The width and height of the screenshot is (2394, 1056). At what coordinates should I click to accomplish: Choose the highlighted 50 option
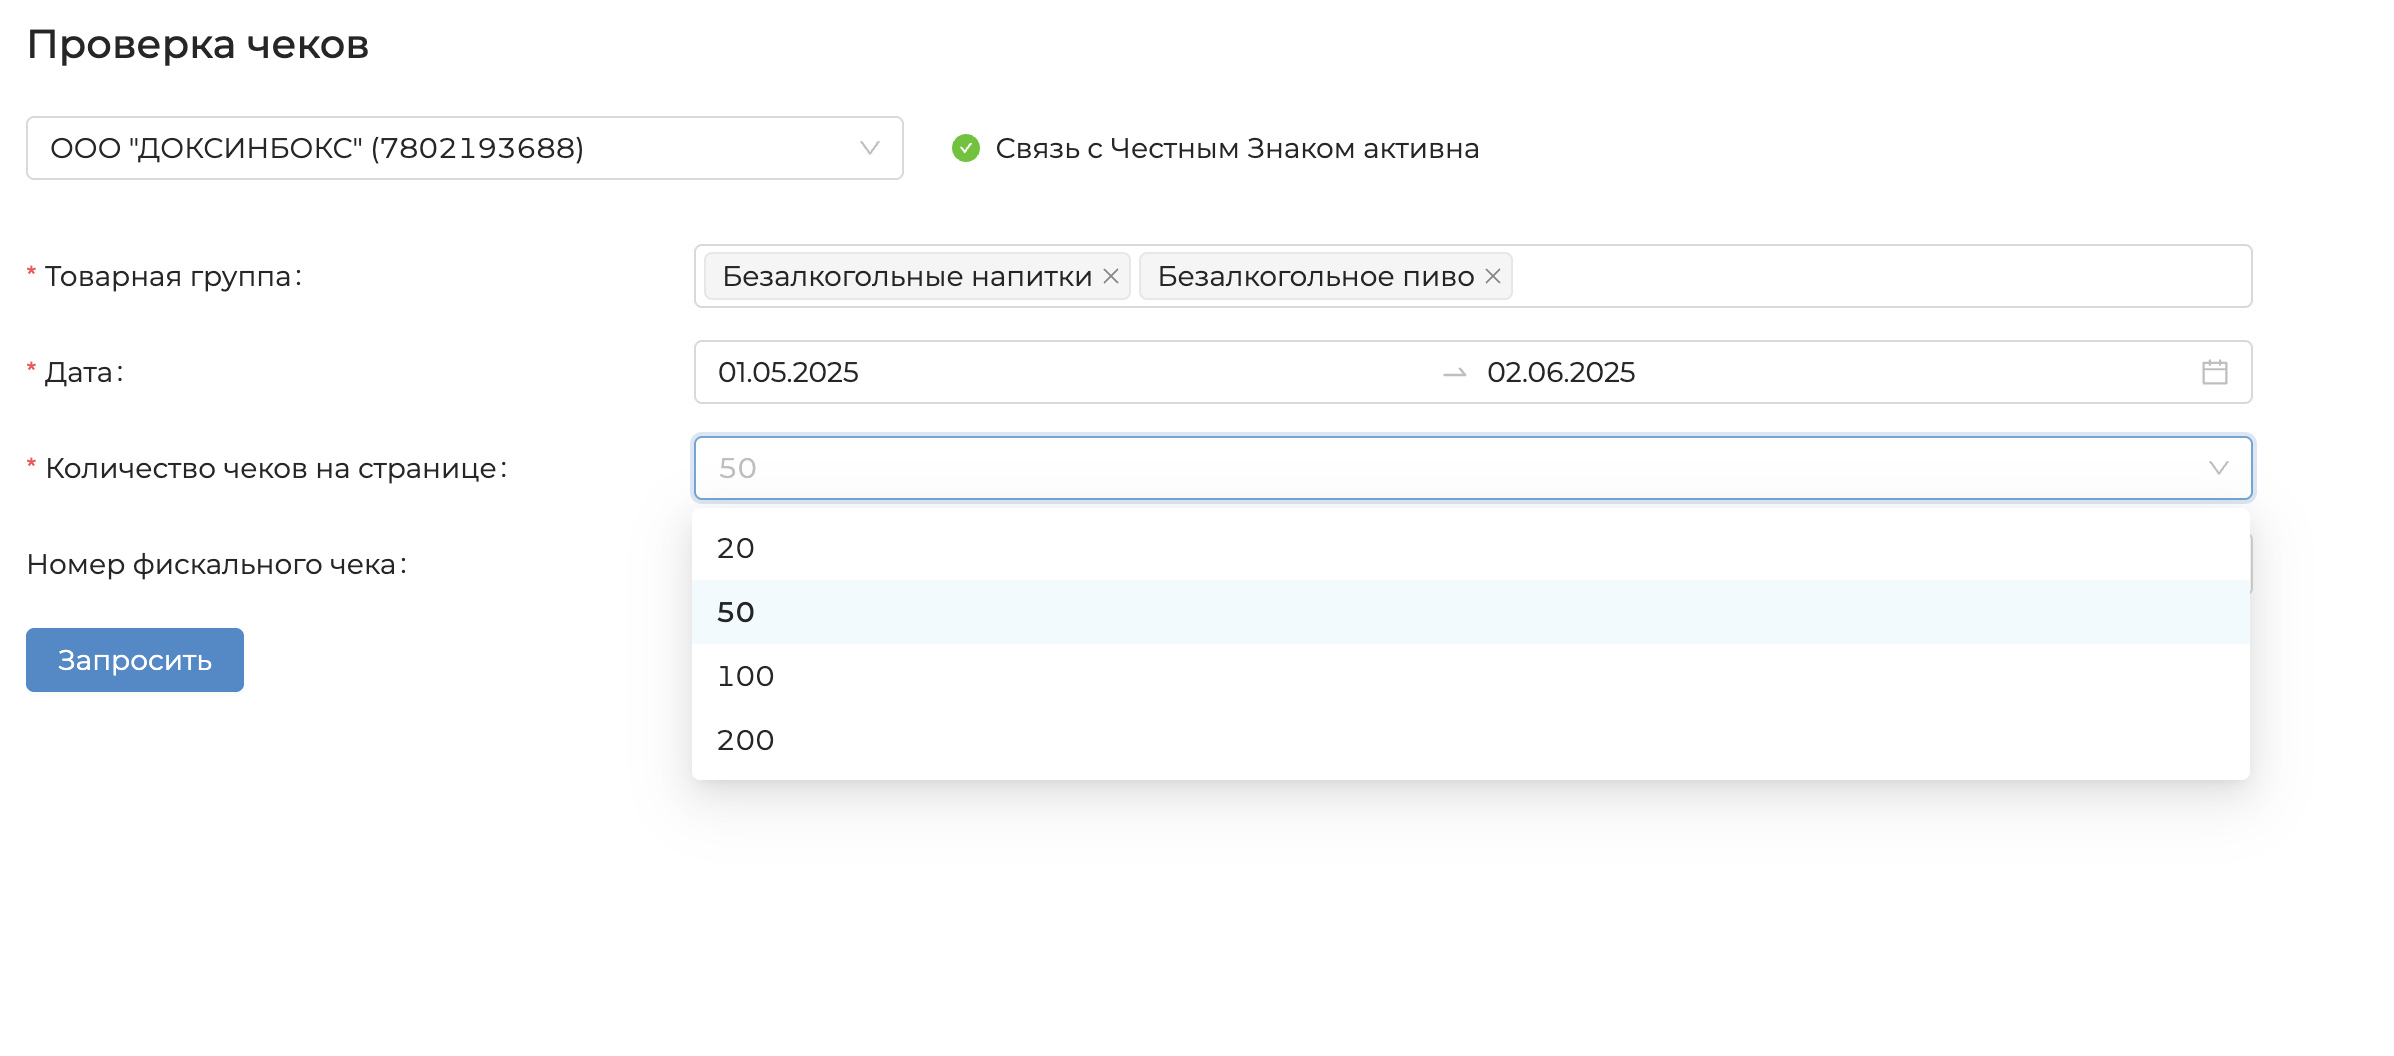pos(736,612)
